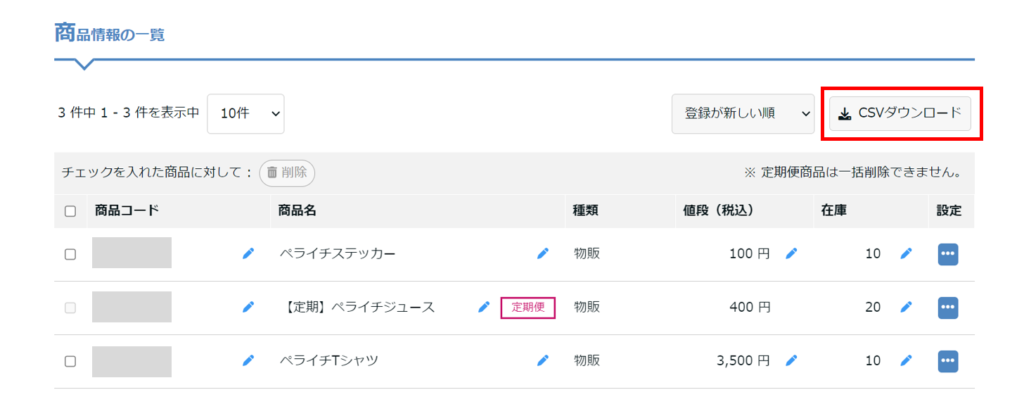The width and height of the screenshot is (1024, 416).
Task: Edit product code of ペライチステッカー row
Action: (248, 254)
